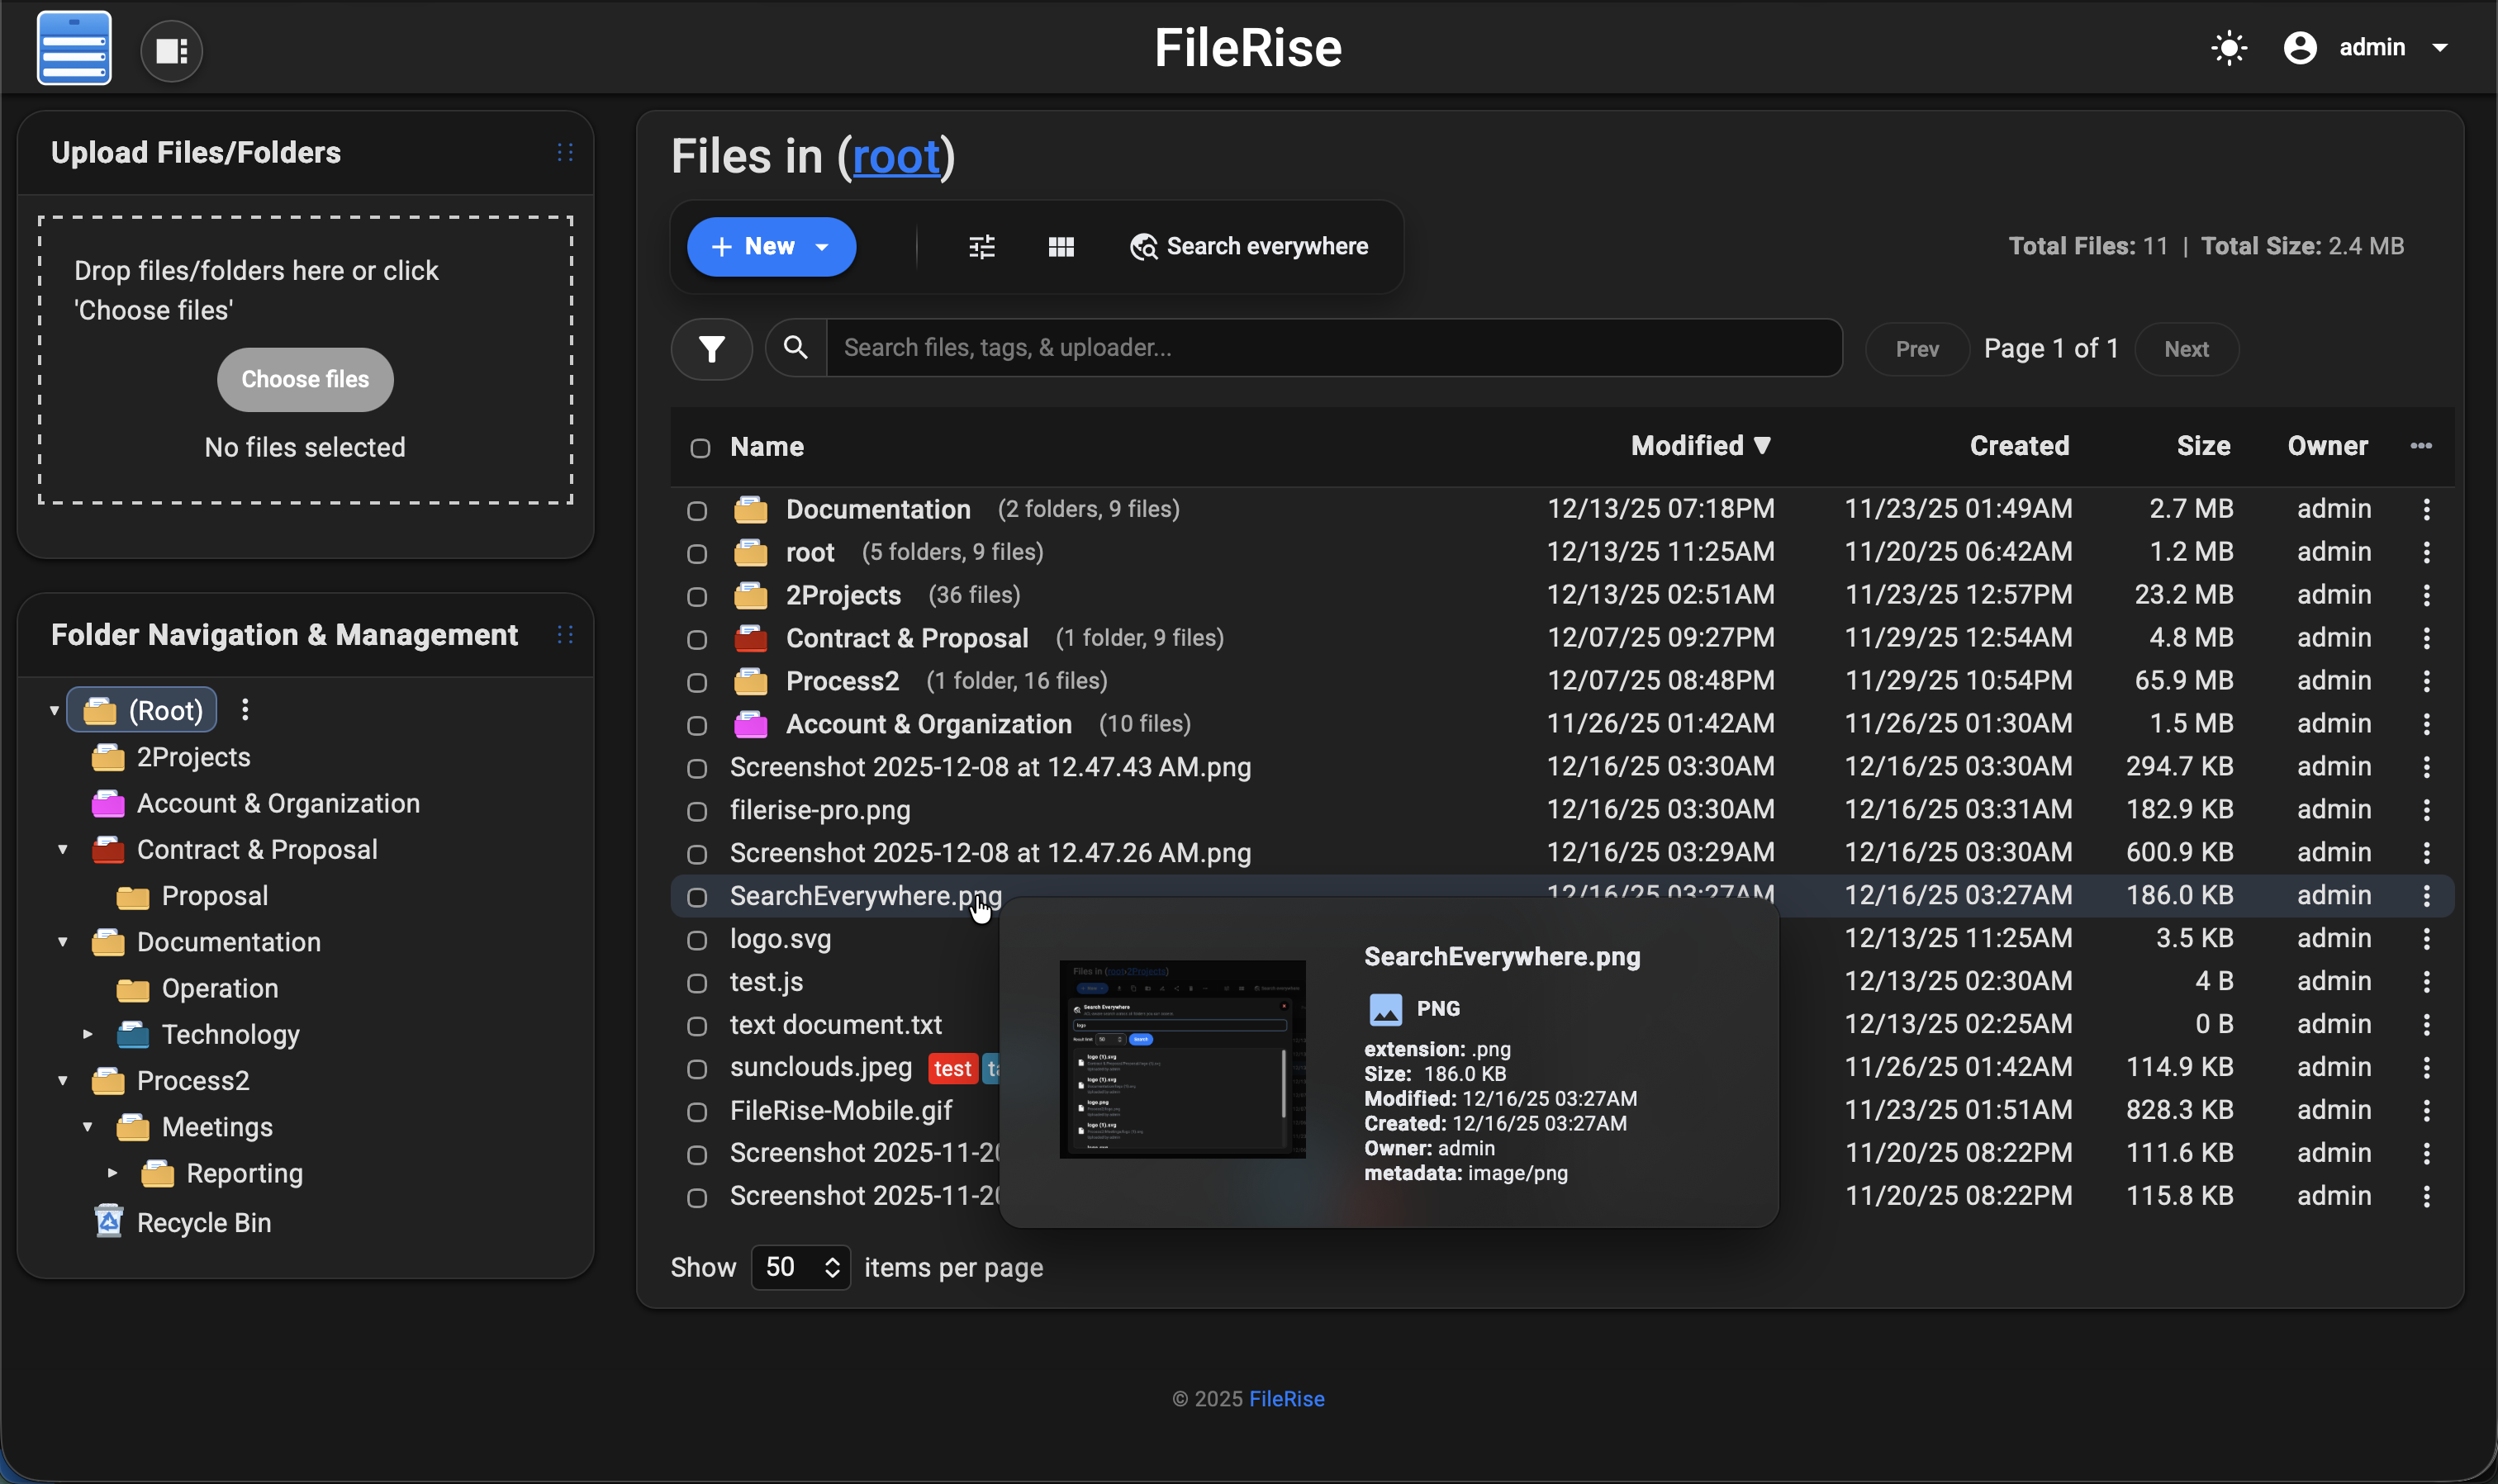The width and height of the screenshot is (2498, 1484).
Task: Select the checkbox for the Documentation folder
Action: (698, 510)
